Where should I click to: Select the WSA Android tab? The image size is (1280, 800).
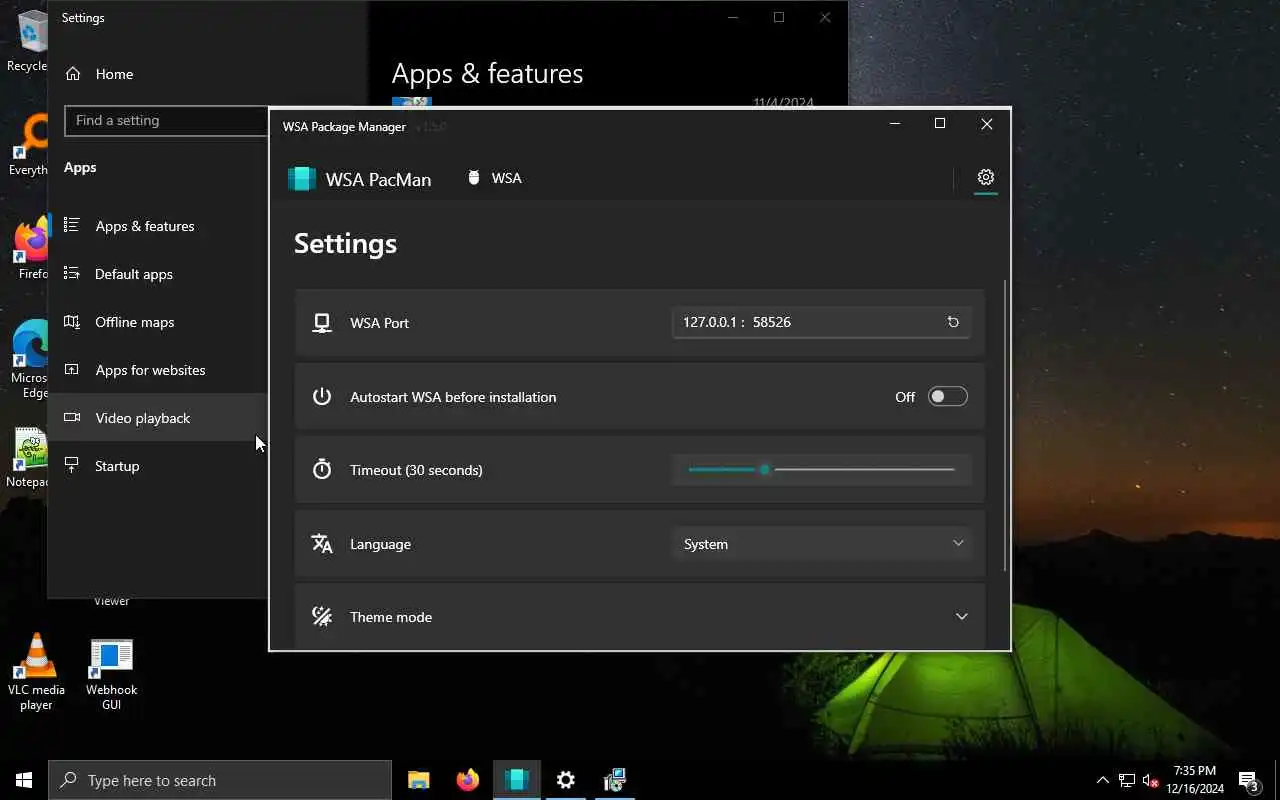click(494, 178)
